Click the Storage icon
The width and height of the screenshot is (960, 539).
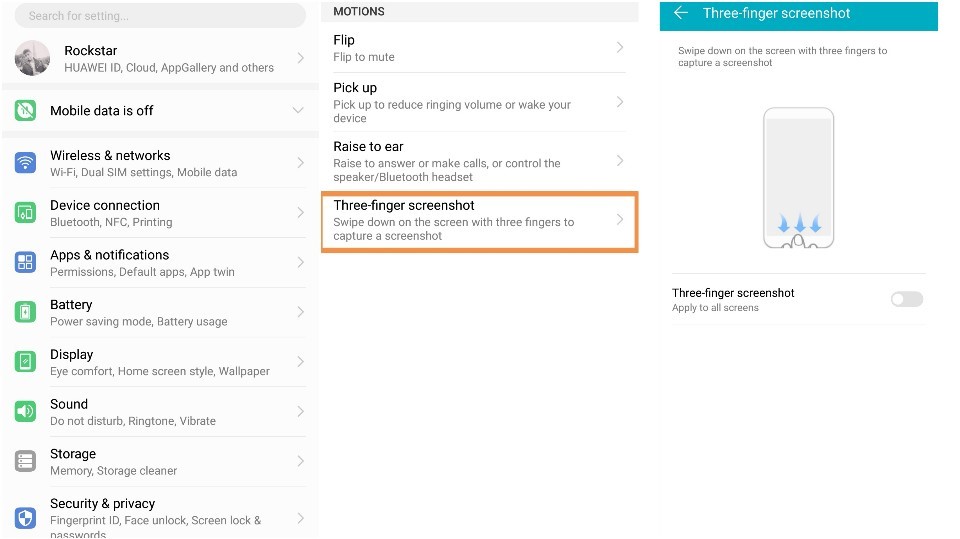pos(26,461)
